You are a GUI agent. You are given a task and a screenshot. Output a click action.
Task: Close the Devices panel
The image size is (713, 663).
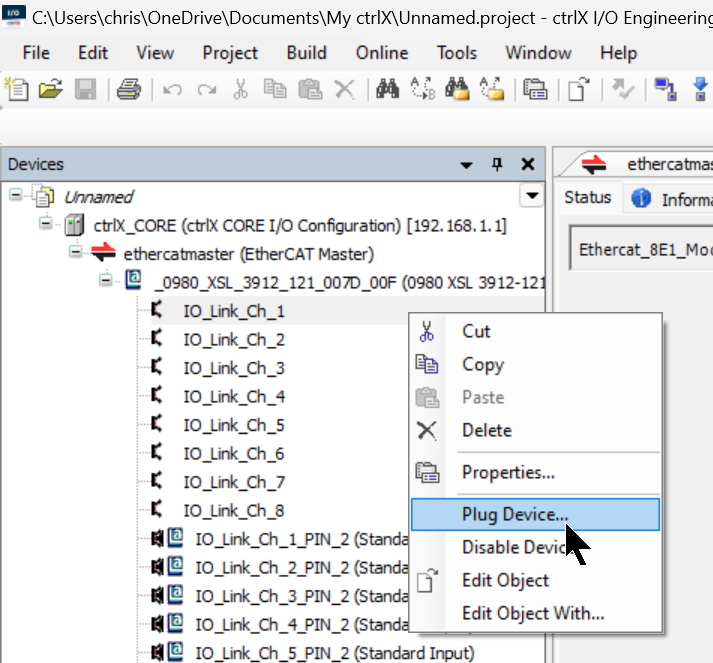pyautogui.click(x=527, y=164)
